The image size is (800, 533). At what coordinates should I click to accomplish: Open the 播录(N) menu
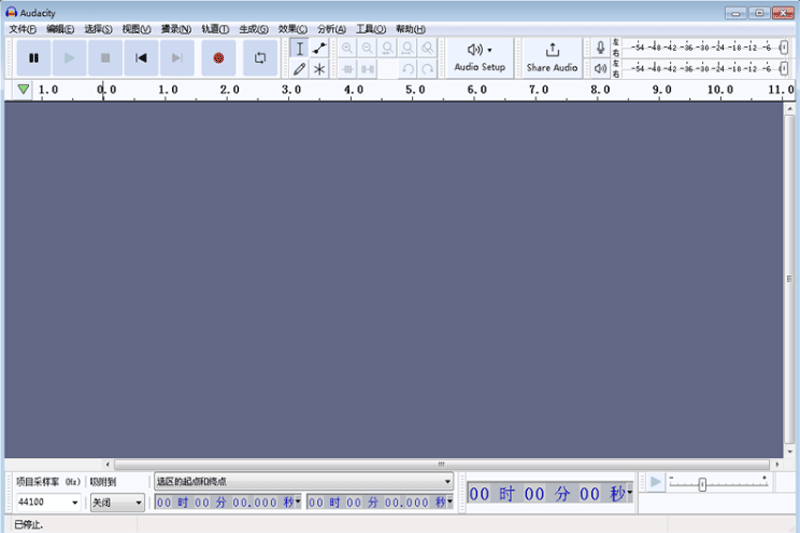point(176,29)
